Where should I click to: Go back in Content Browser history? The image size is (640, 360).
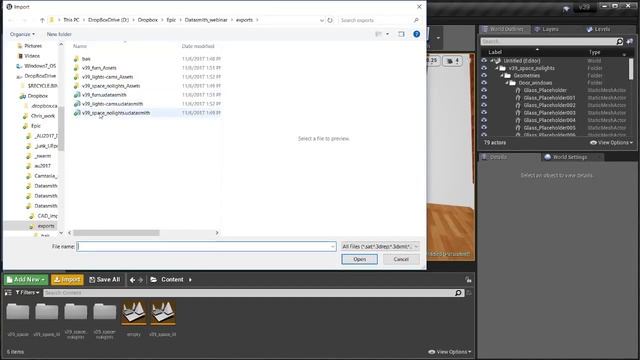pos(132,280)
